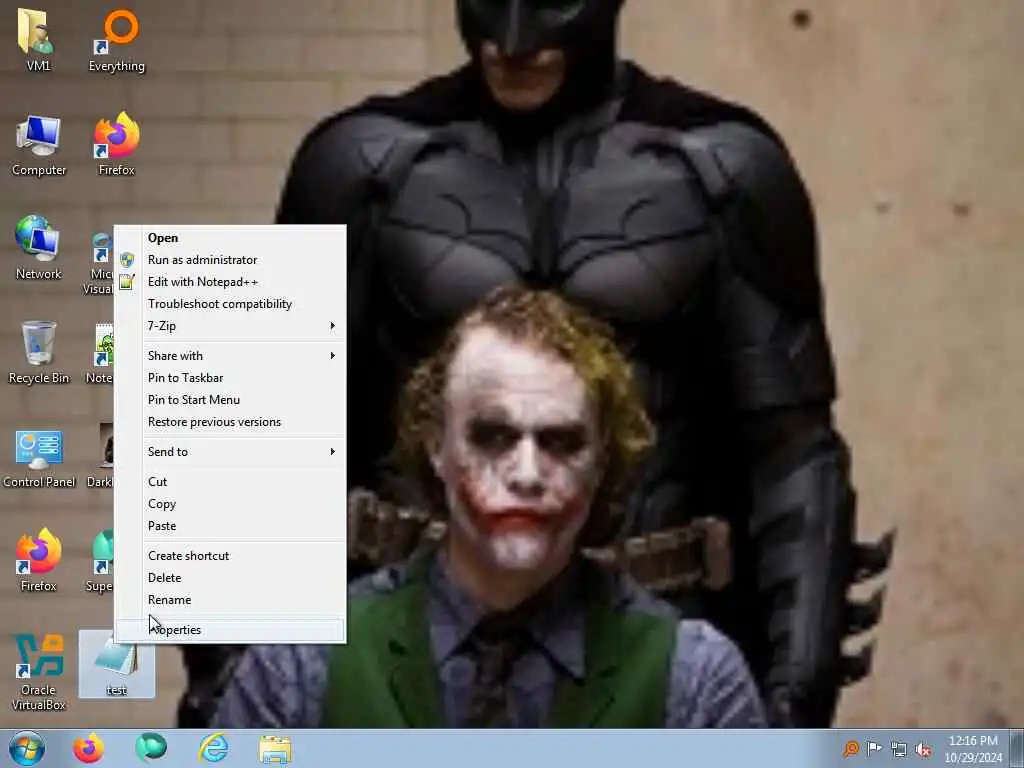Choose Pin to Taskbar
The height and width of the screenshot is (768, 1024).
pos(231,378)
